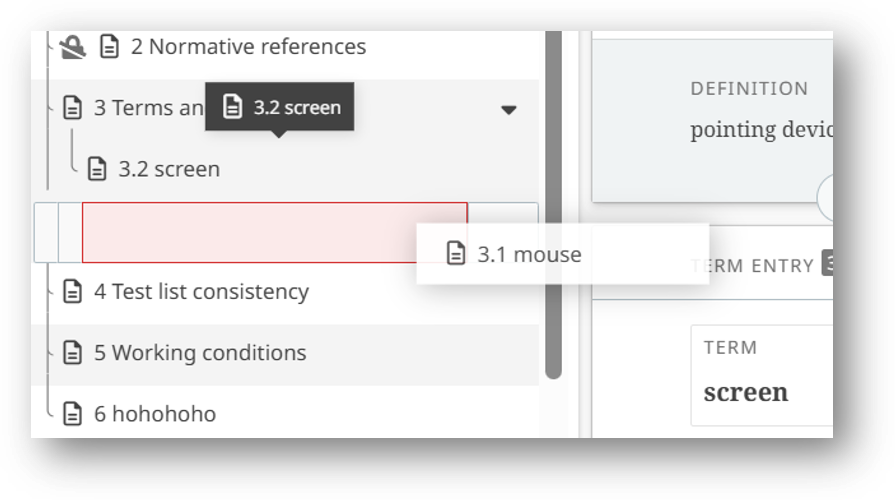Click the locked icon beside Normative references

click(71, 47)
